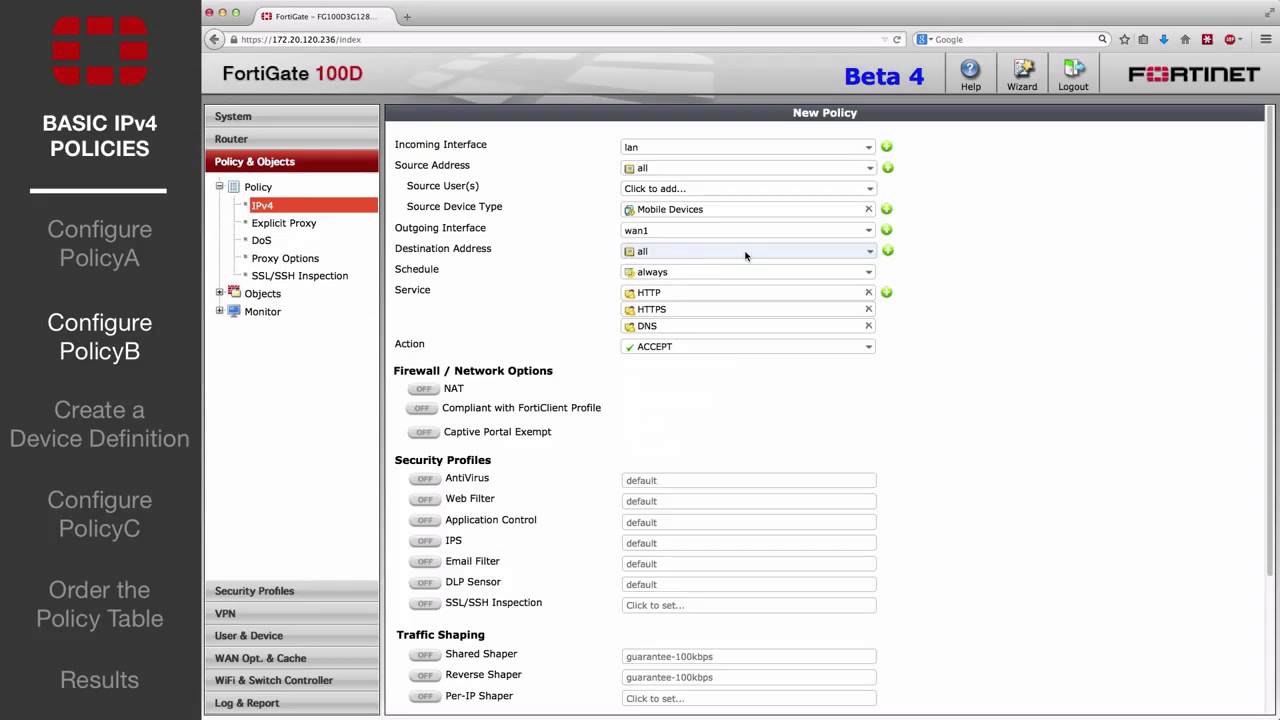Open the Router menu section
The image size is (1280, 720).
292,139
